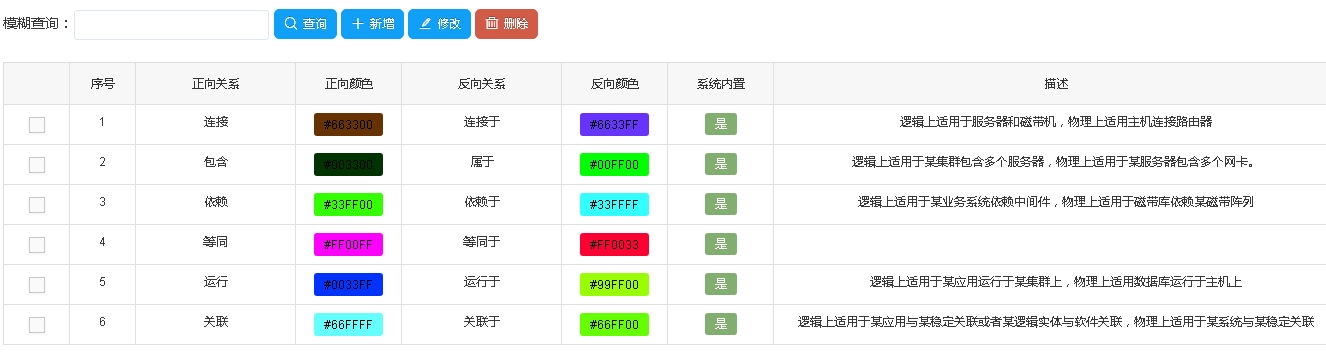Click the 运行于 reverse relation cell
1326x364 pixels.
coord(482,282)
